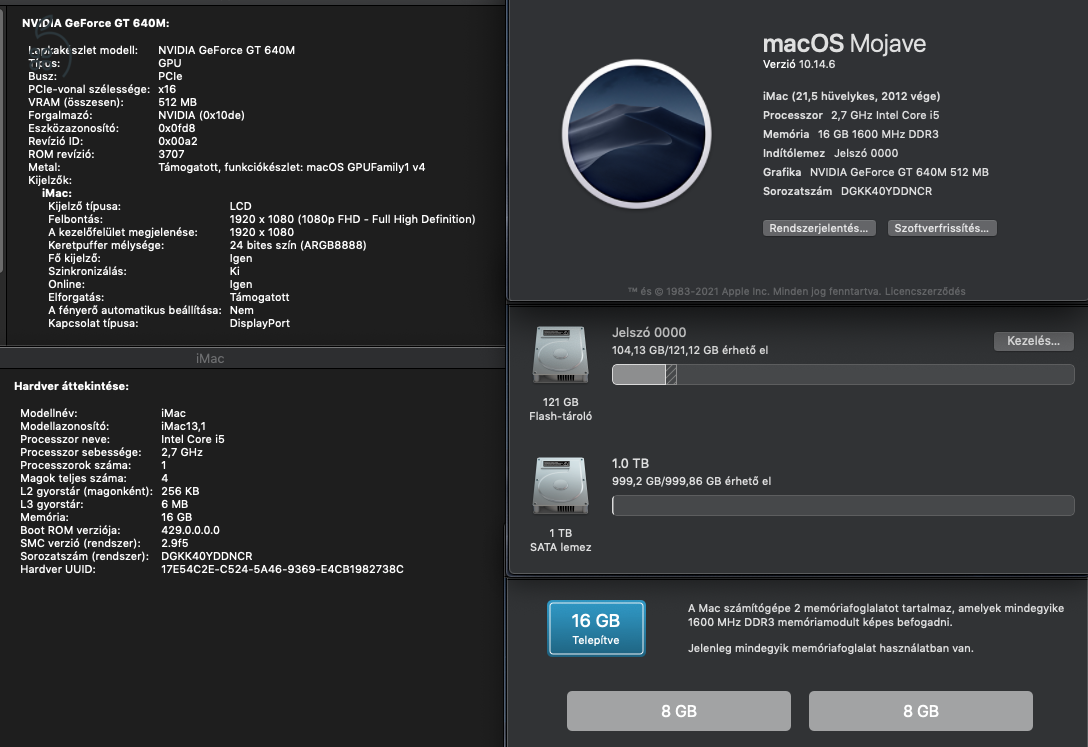Click the iMac window title bar
Image resolution: width=1088 pixels, height=747 pixels.
[x=210, y=358]
